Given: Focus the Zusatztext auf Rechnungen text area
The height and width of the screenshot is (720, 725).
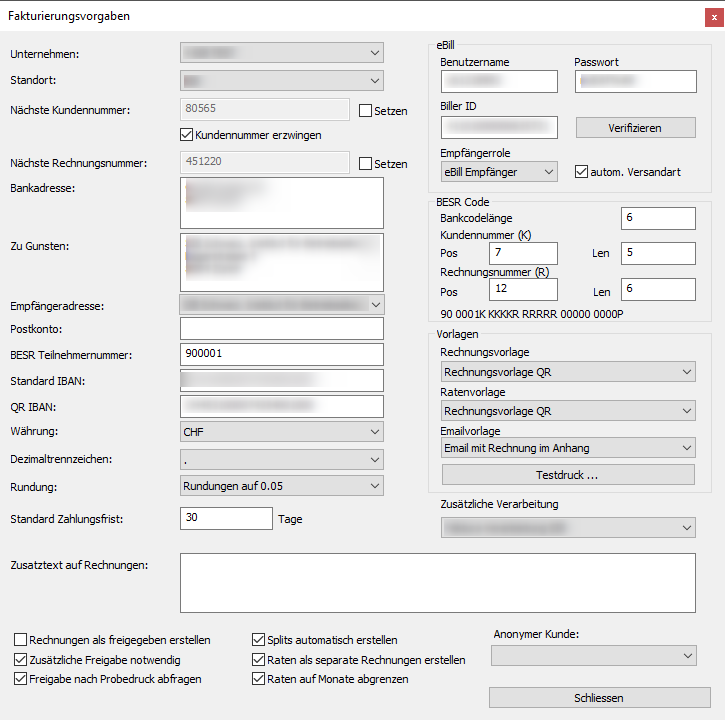Looking at the screenshot, I should click(437, 583).
